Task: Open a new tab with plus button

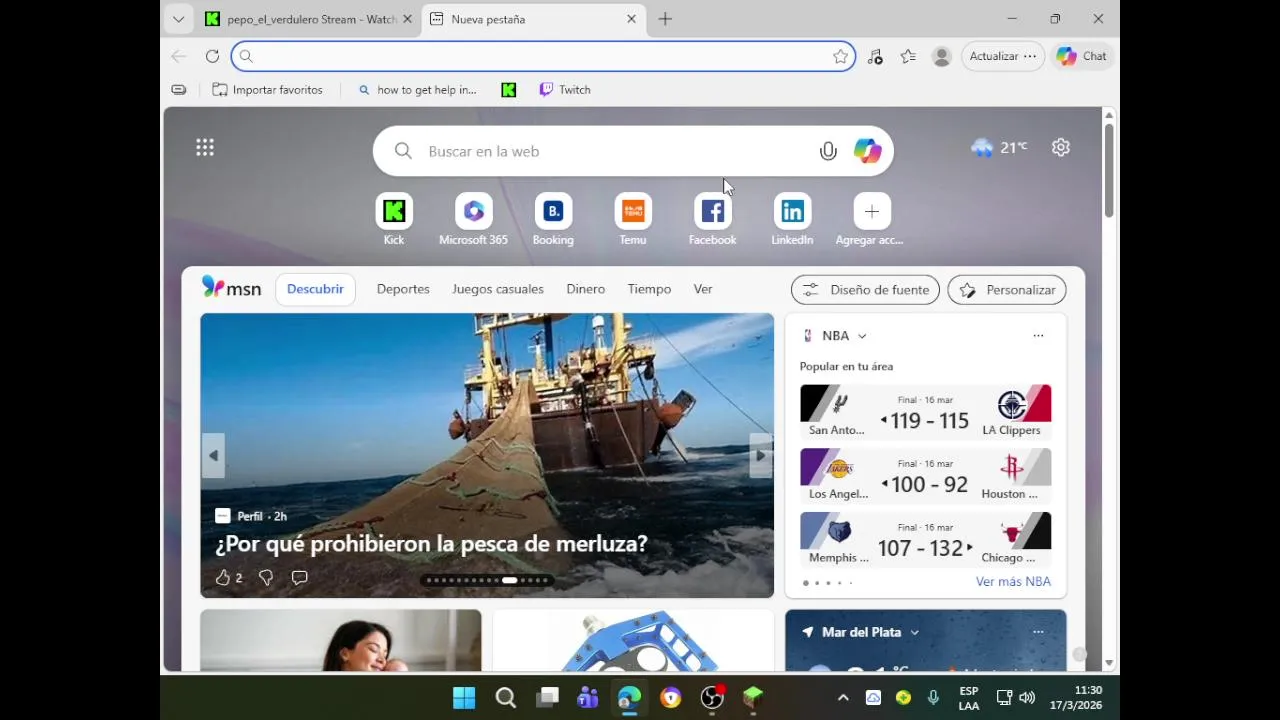Action: [x=665, y=19]
